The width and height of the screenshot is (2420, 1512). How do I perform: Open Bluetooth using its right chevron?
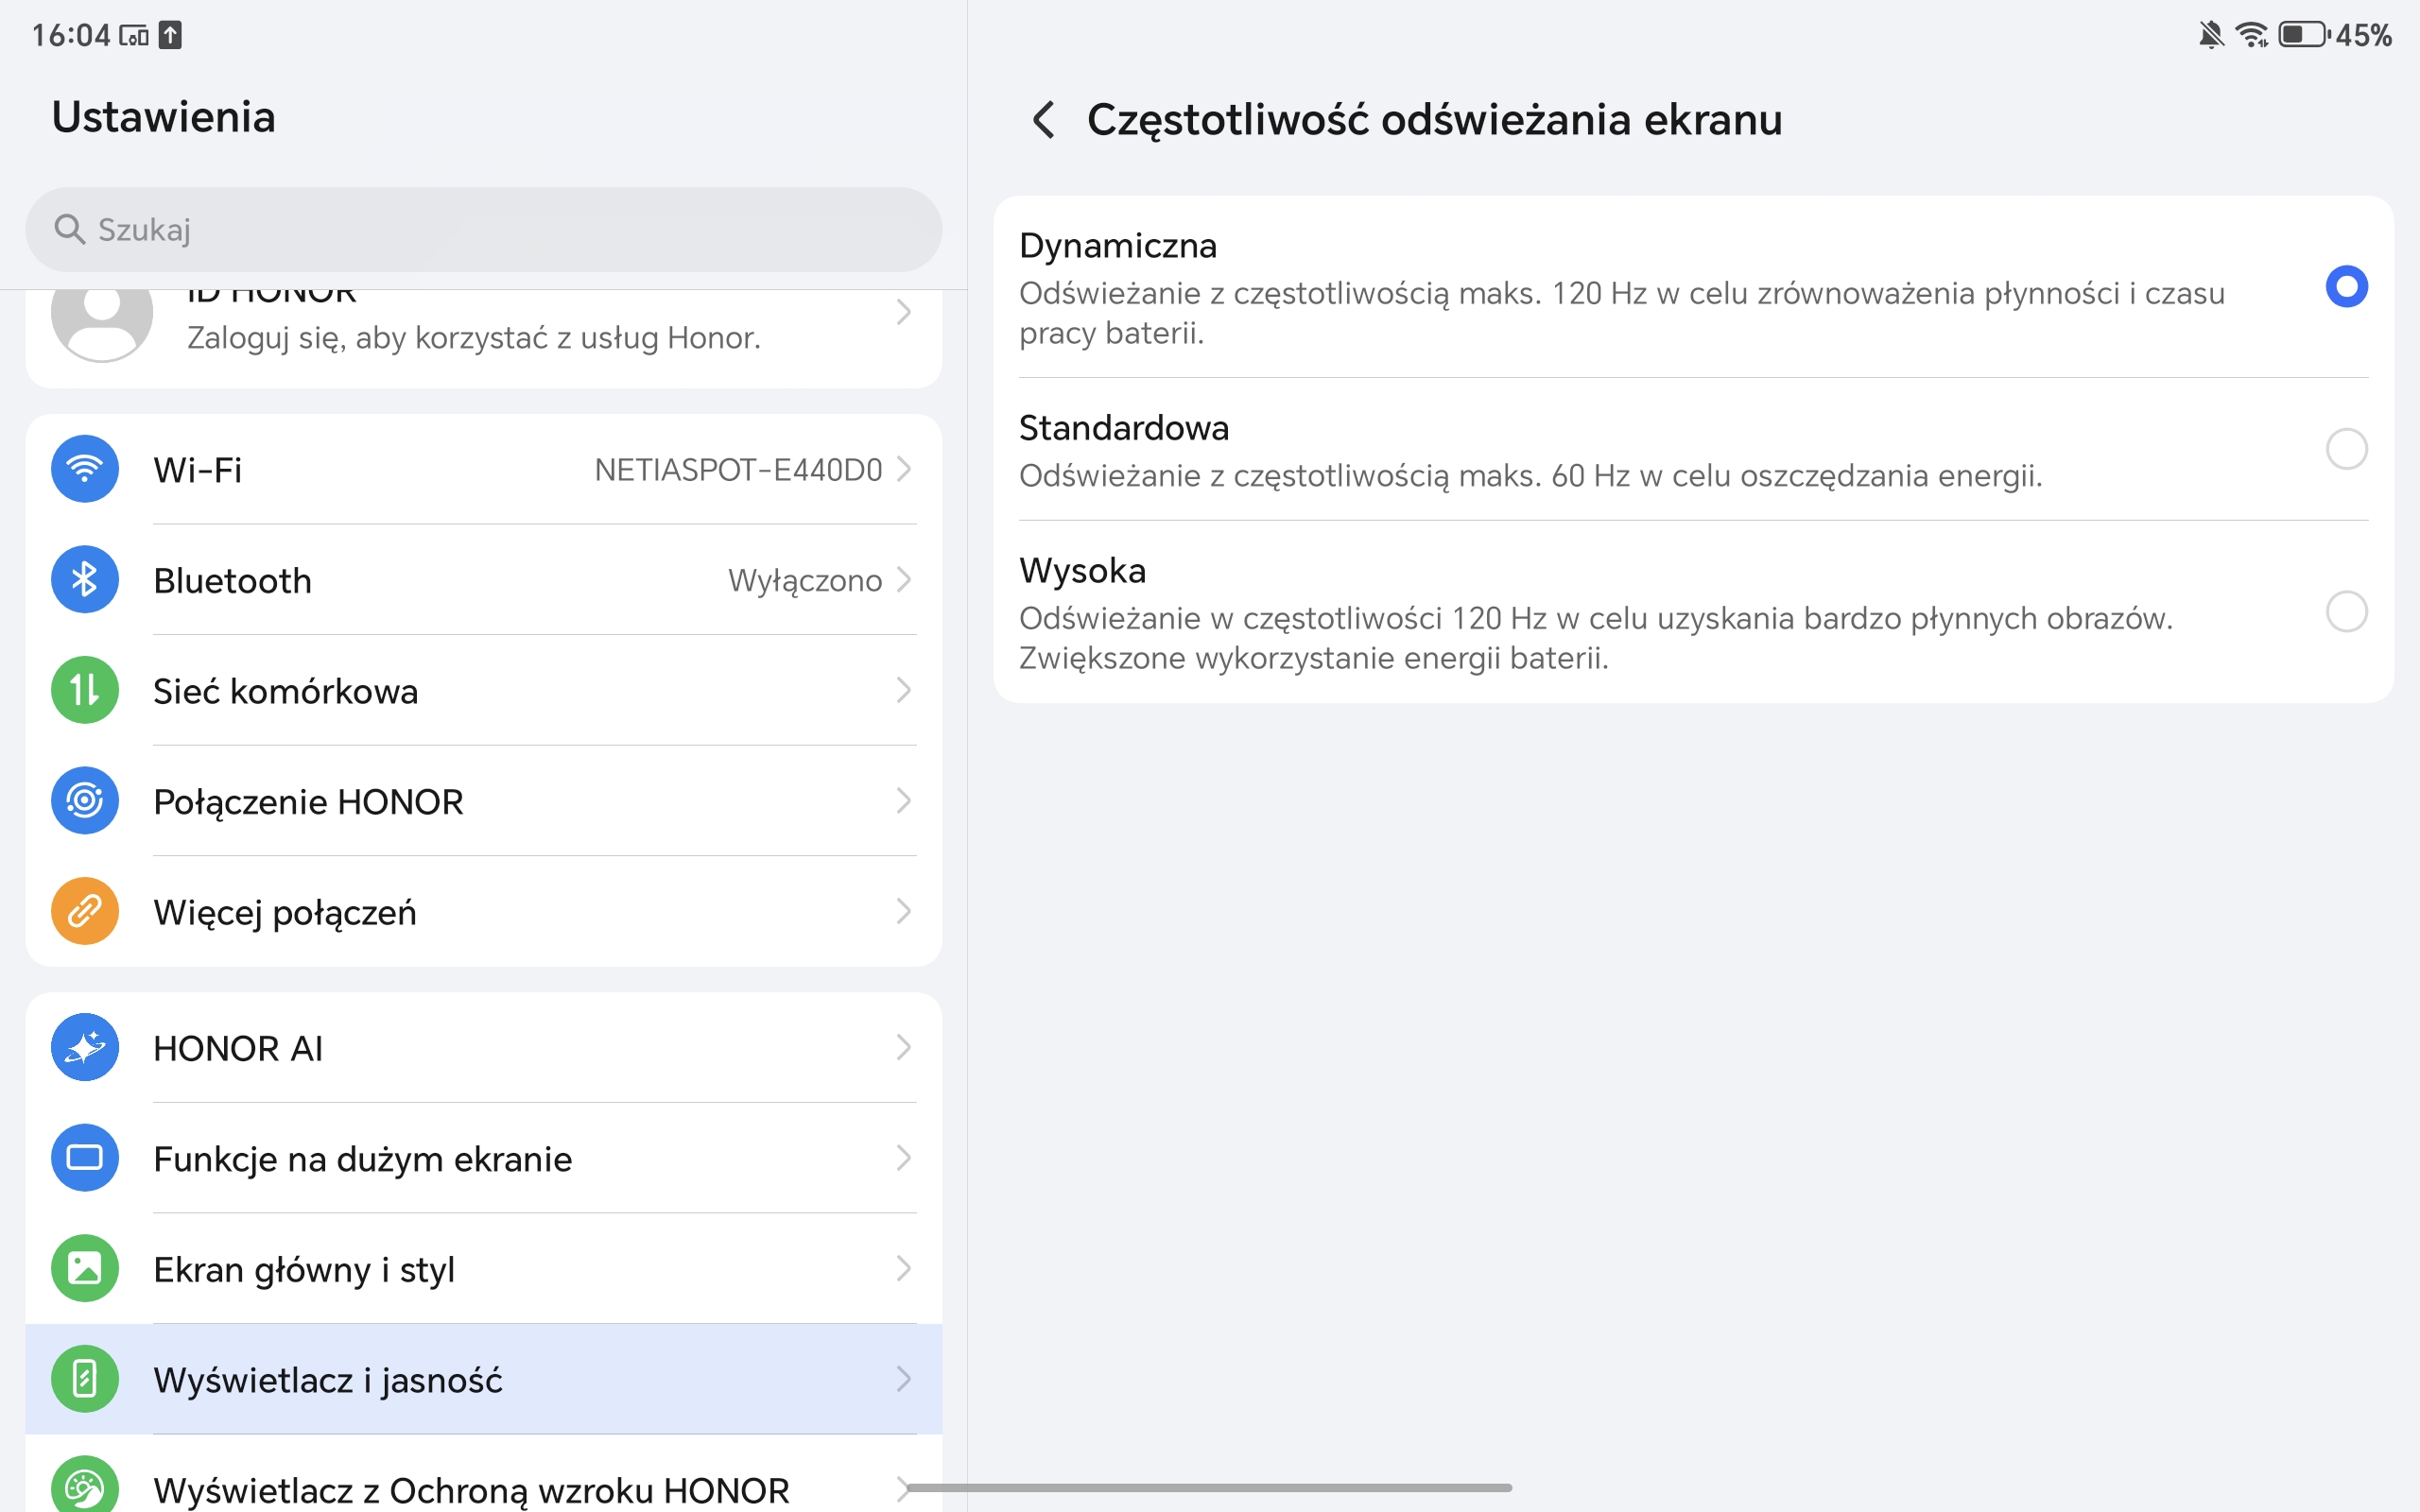tap(904, 580)
